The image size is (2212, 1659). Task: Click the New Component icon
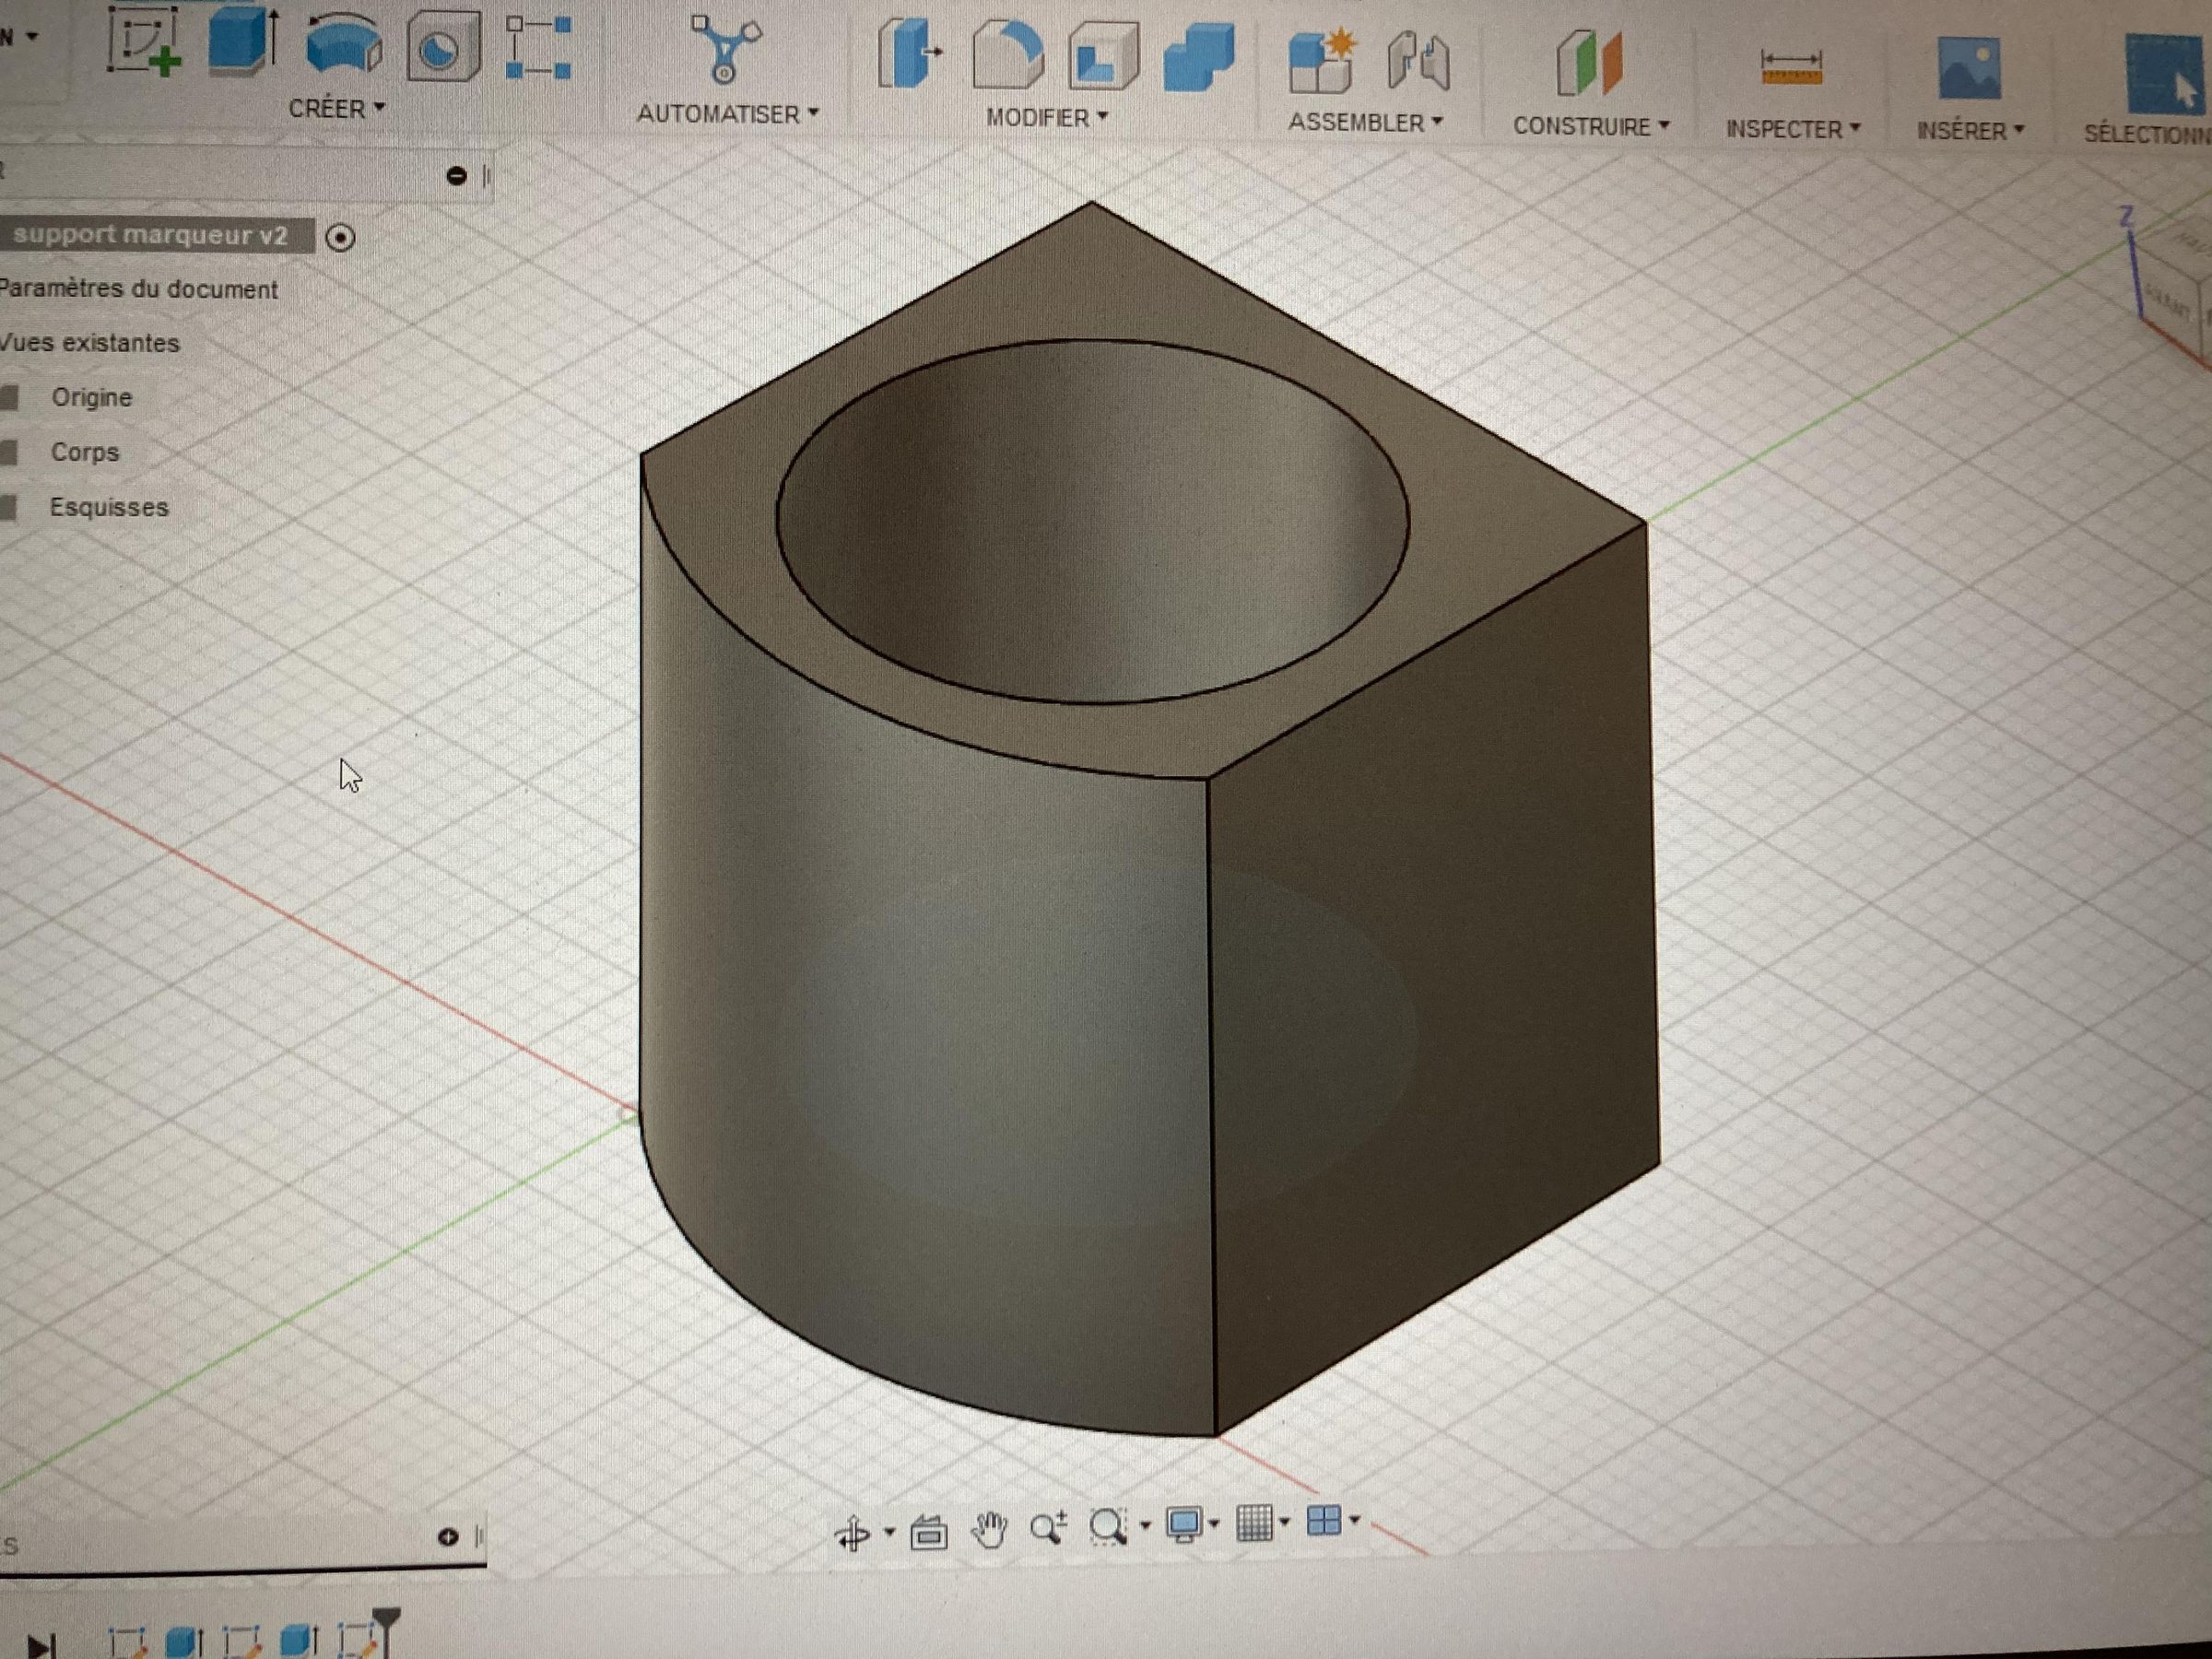(x=1321, y=61)
